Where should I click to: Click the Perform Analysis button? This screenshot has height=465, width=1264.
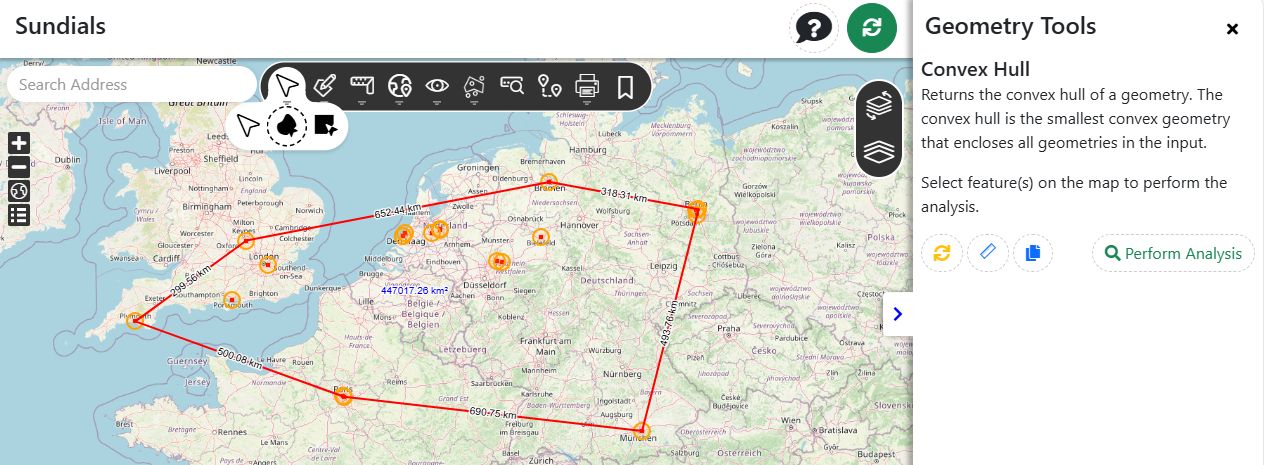[1173, 254]
